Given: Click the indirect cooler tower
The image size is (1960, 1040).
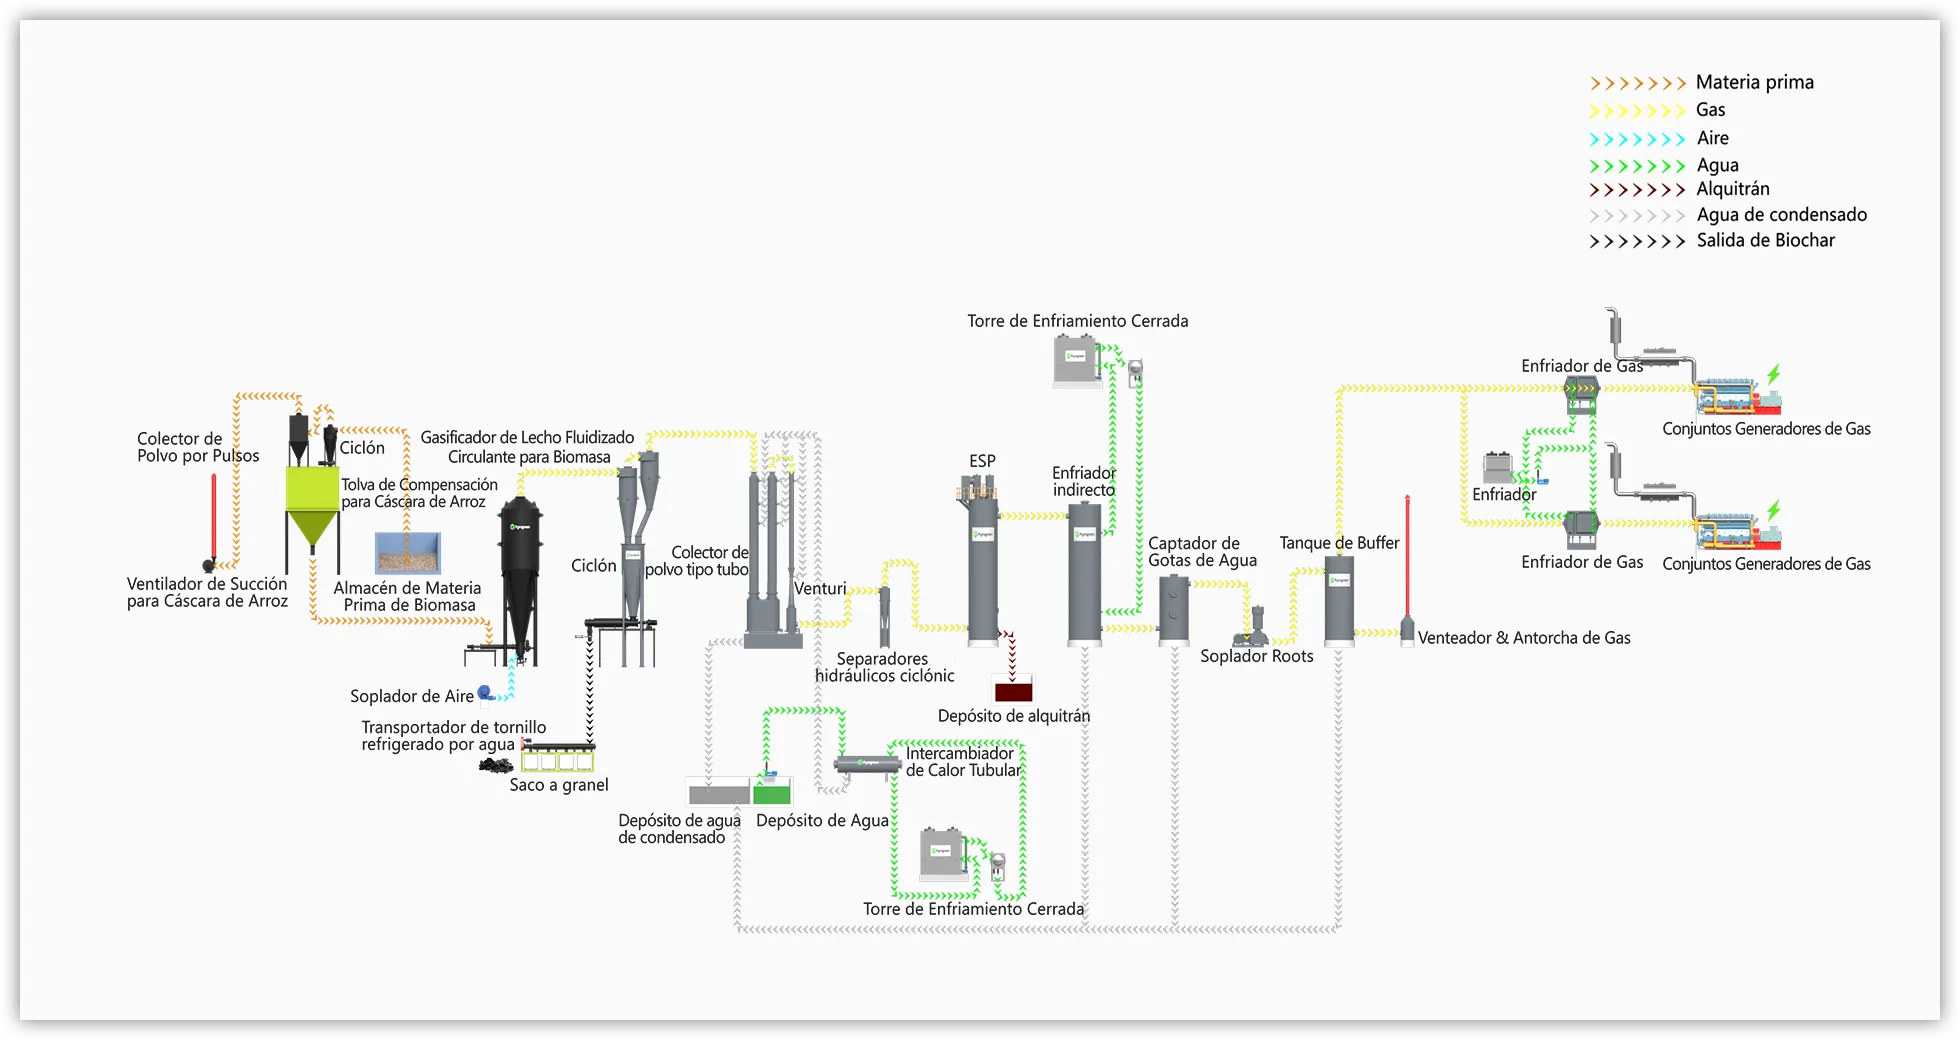Looking at the screenshot, I should [1084, 575].
